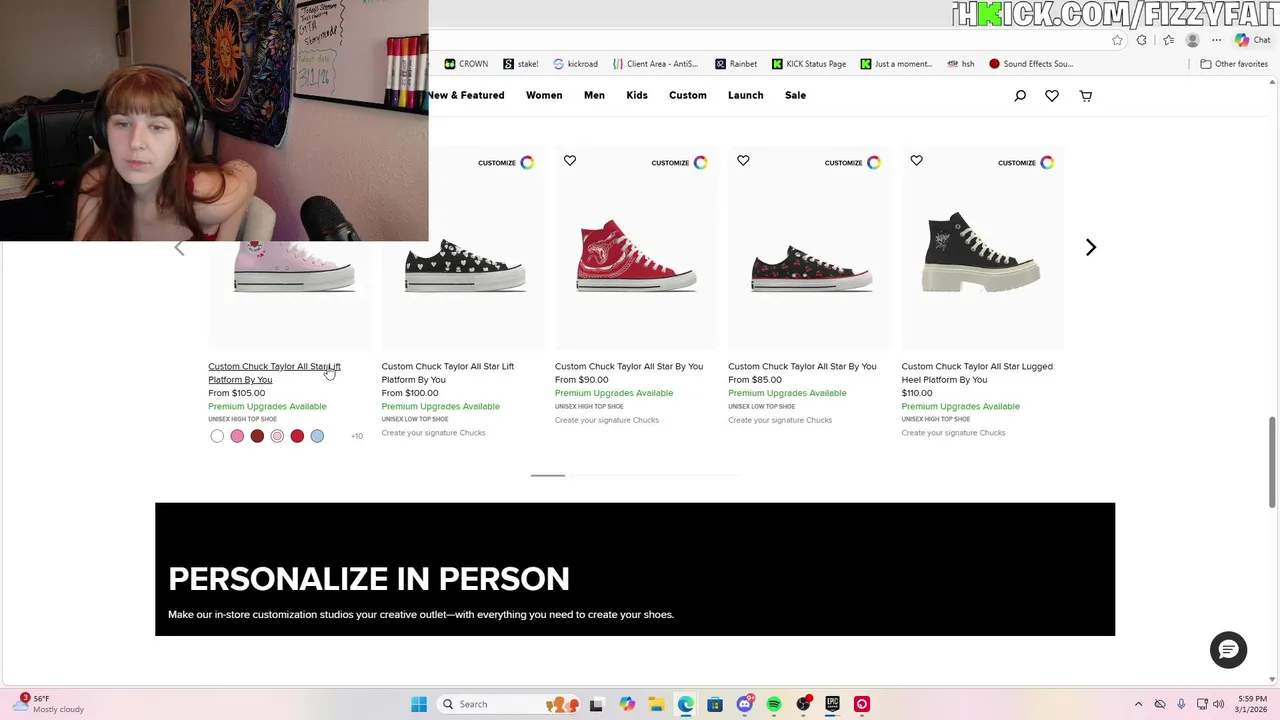Open the Sale menu
Viewport: 1280px width, 720px height.
coord(795,95)
